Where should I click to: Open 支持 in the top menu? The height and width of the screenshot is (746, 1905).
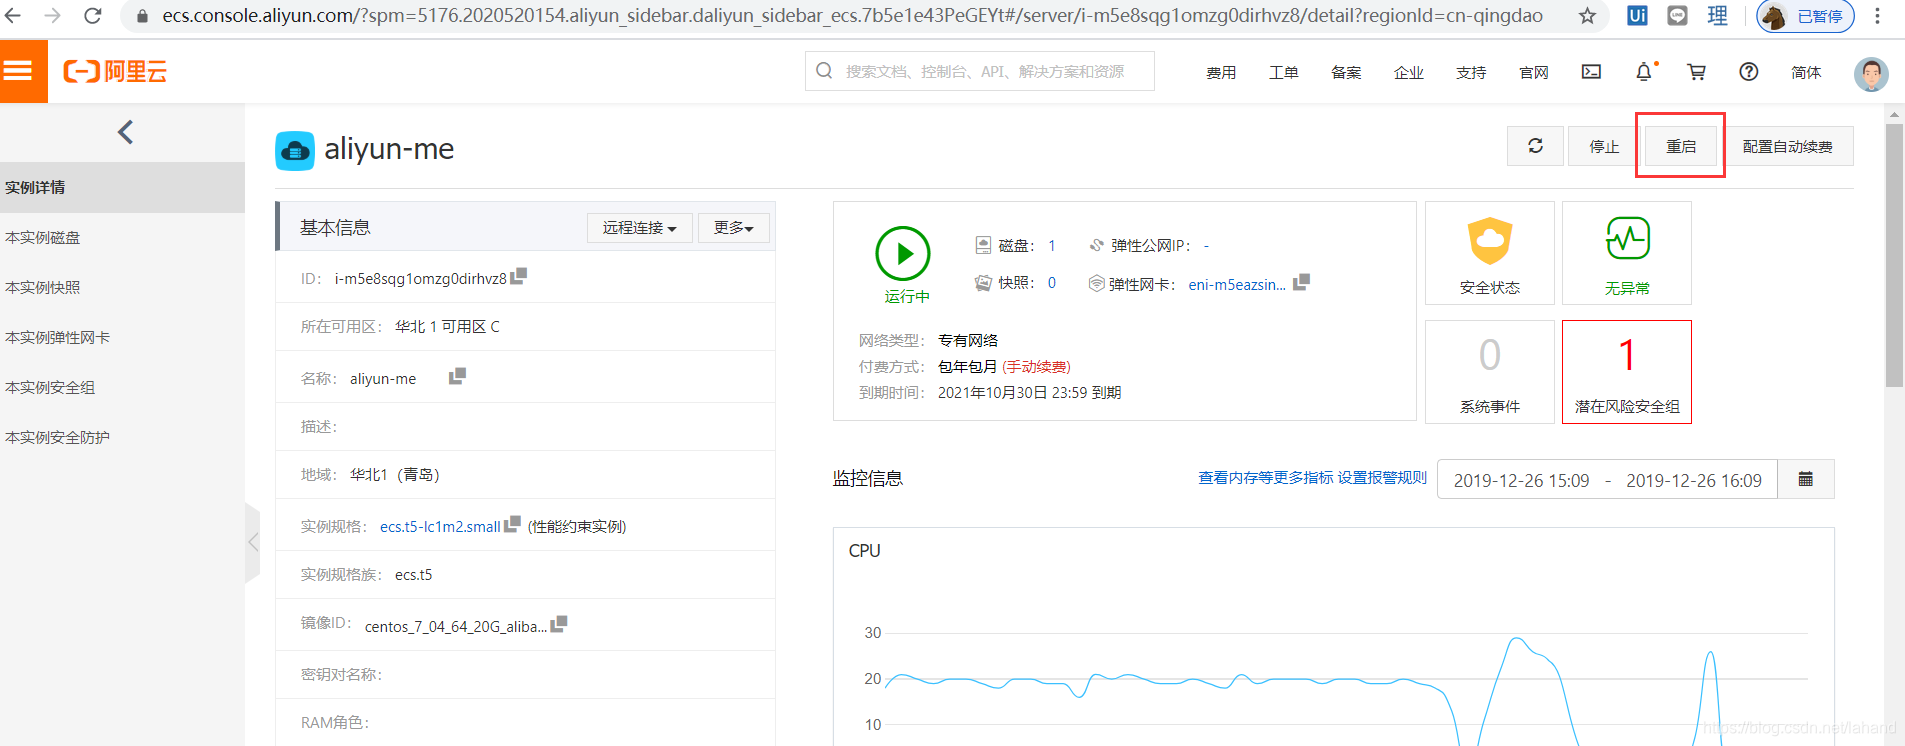tap(1471, 72)
